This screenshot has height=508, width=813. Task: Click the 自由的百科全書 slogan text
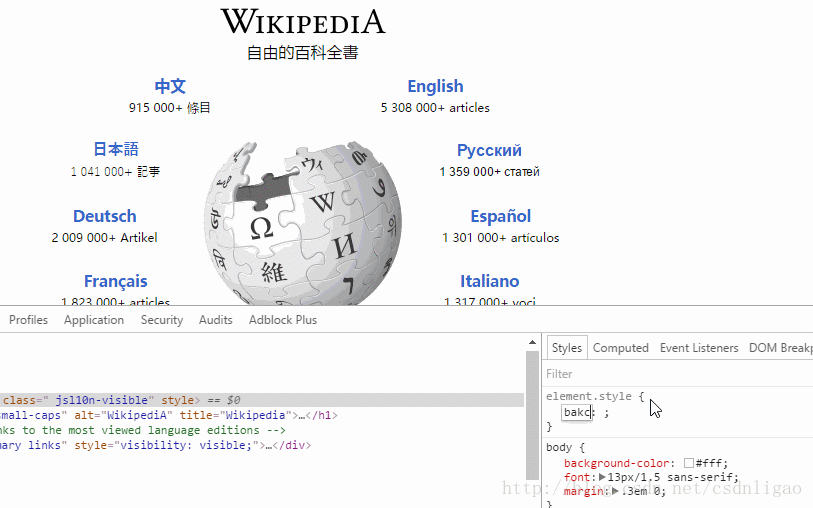303,52
